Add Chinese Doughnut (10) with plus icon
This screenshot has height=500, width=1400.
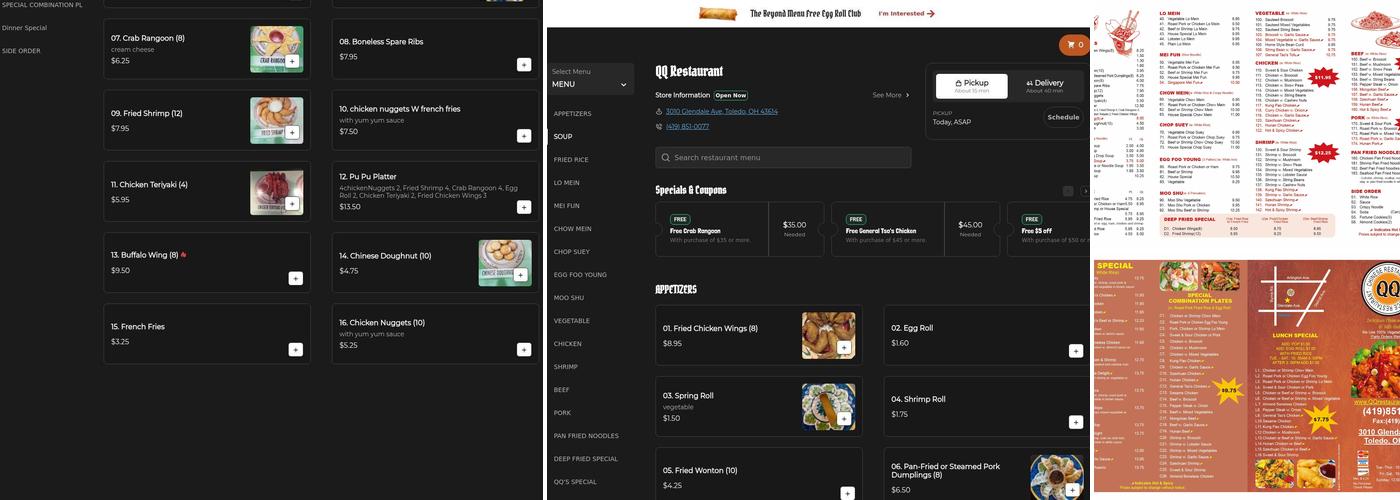(x=520, y=275)
